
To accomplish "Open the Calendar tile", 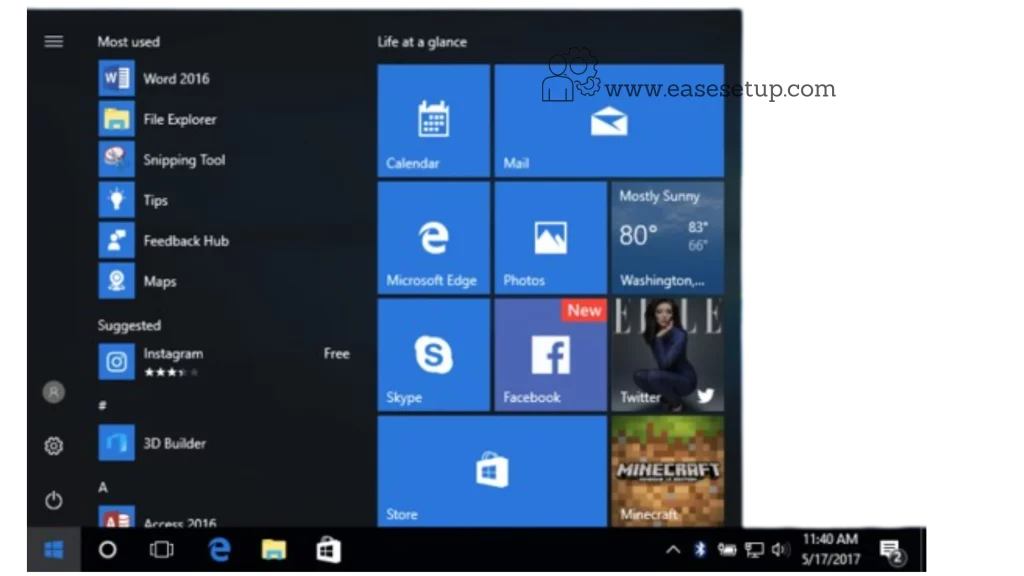I will [x=434, y=120].
